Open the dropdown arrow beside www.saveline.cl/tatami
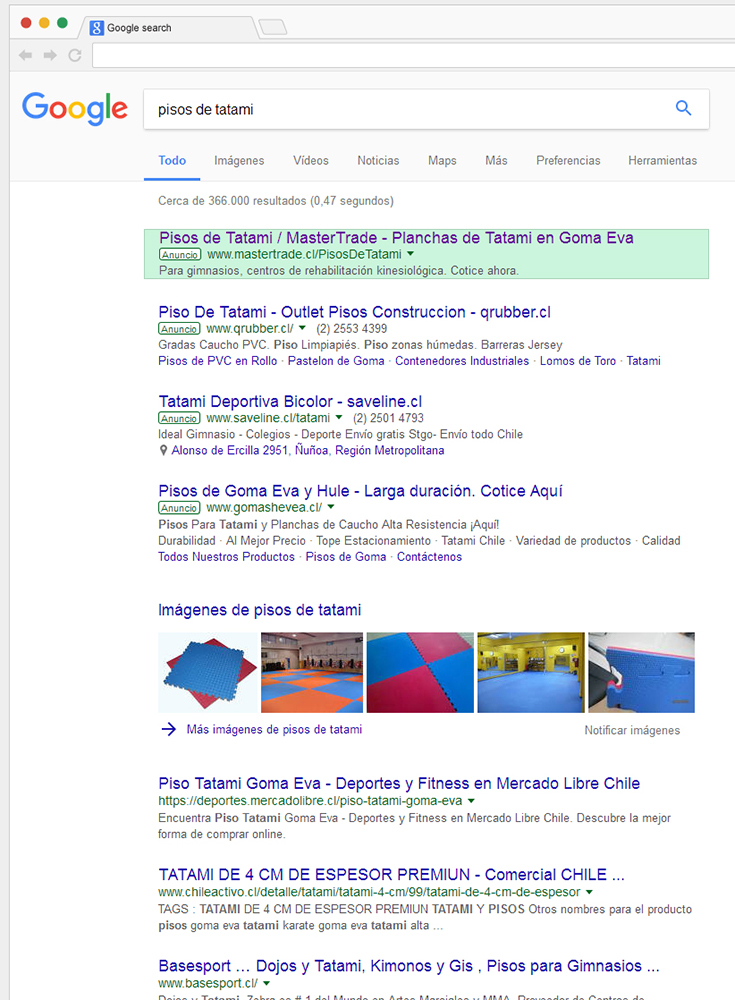Screen dimensions: 735x1000 click(339, 417)
